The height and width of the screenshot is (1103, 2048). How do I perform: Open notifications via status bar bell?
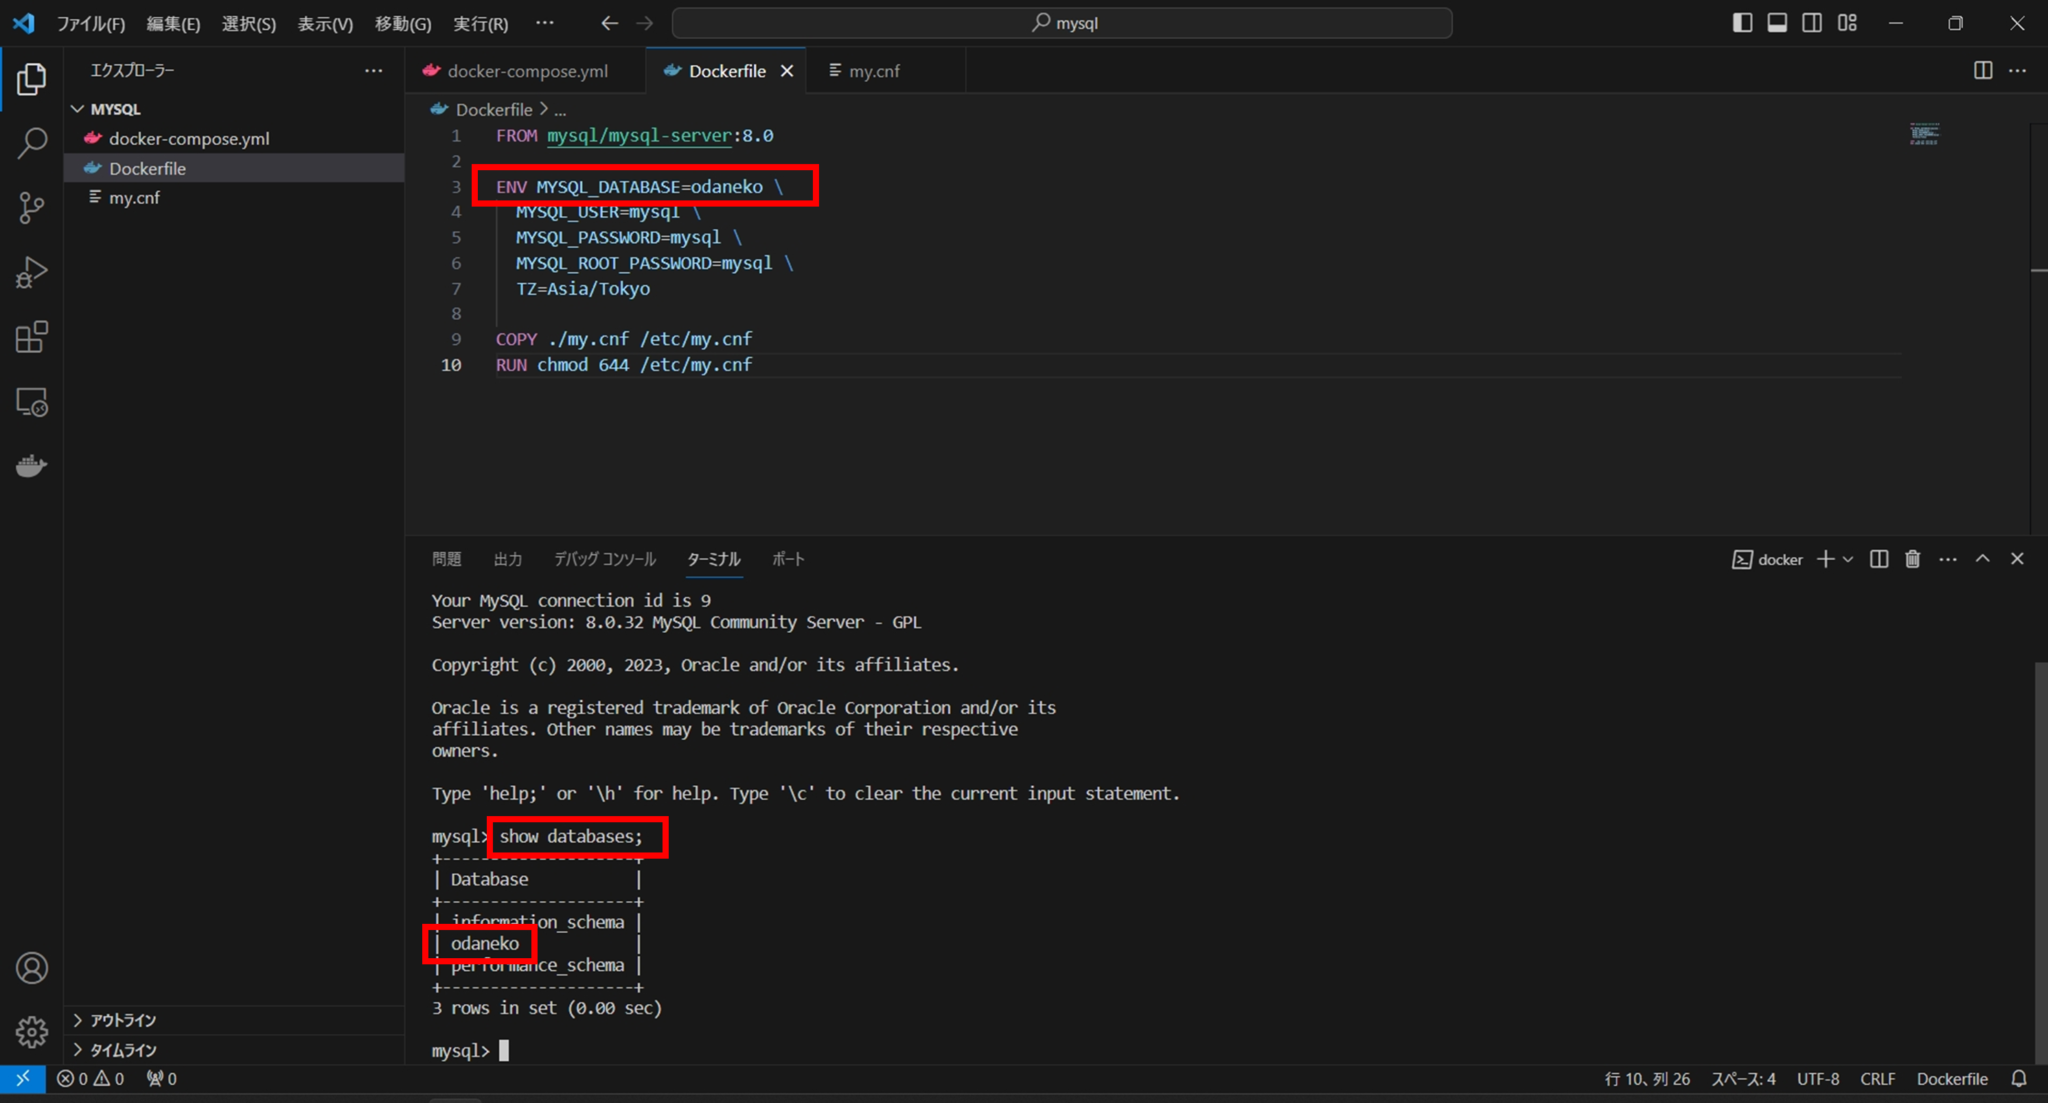2020,1079
